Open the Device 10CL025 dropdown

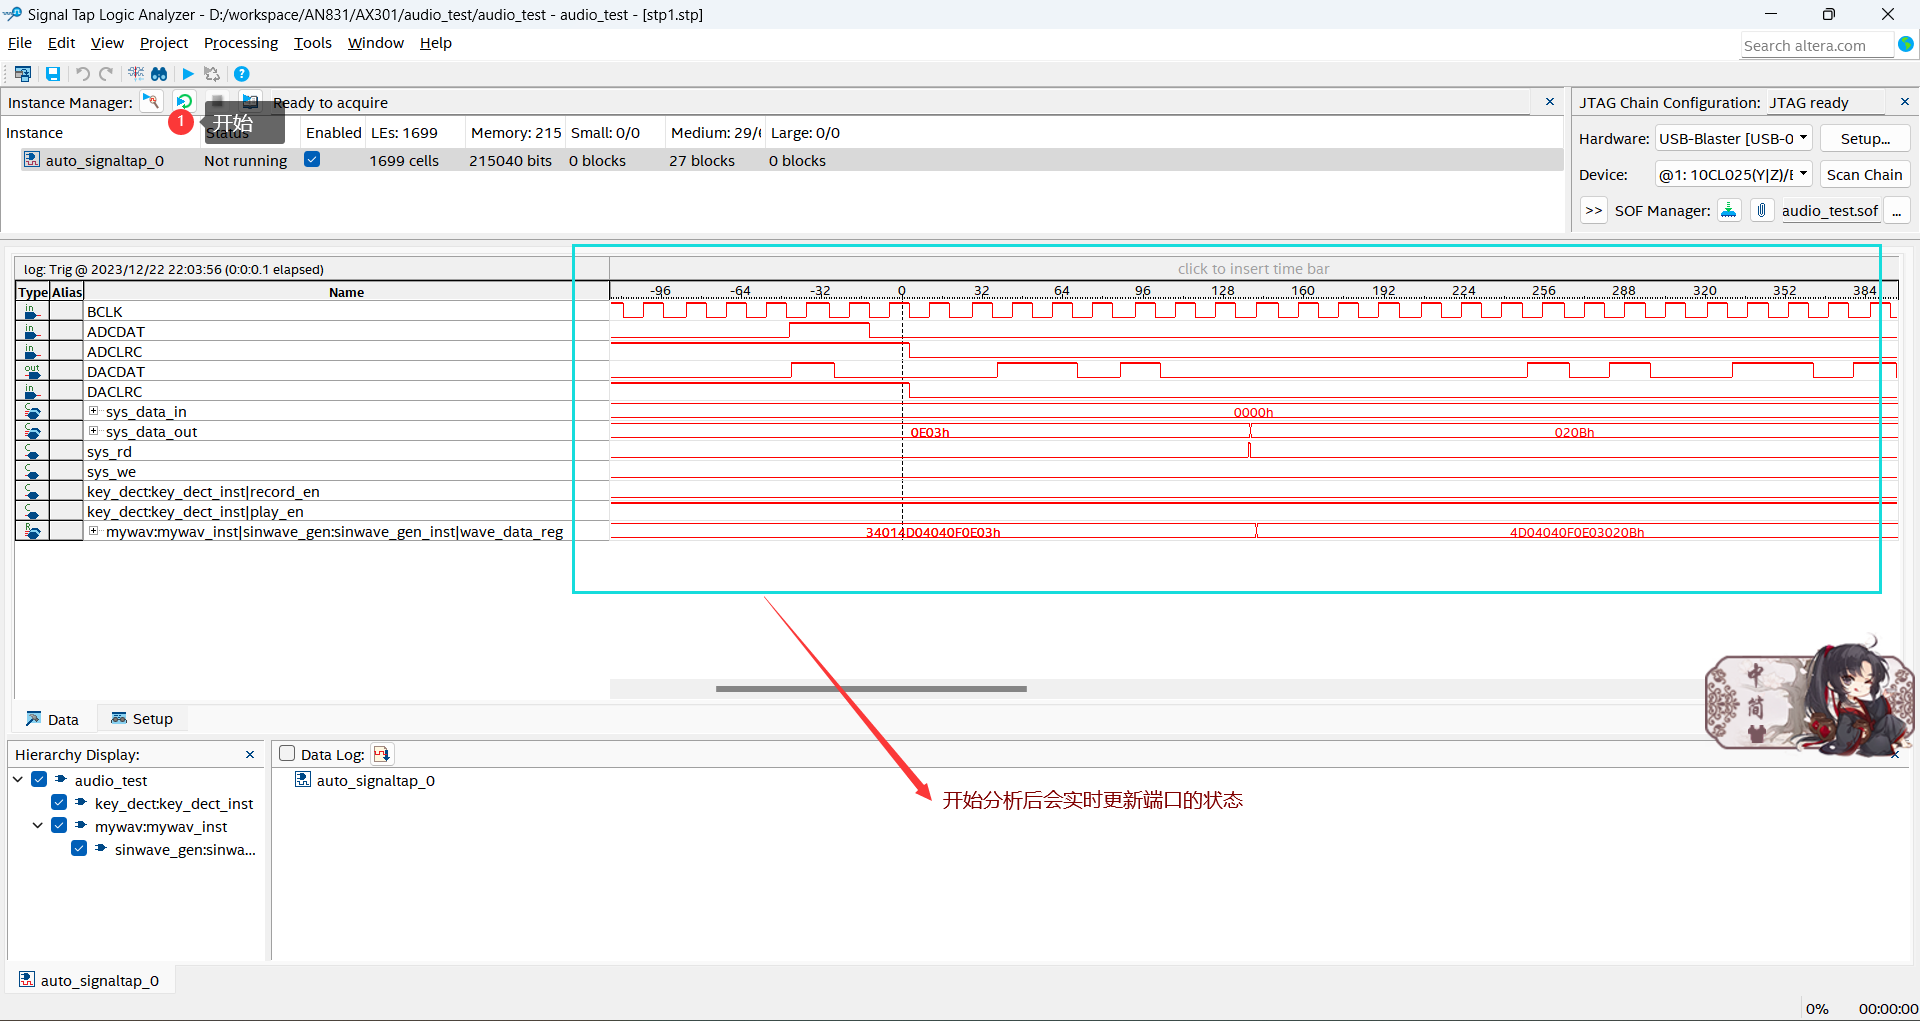click(x=1734, y=174)
